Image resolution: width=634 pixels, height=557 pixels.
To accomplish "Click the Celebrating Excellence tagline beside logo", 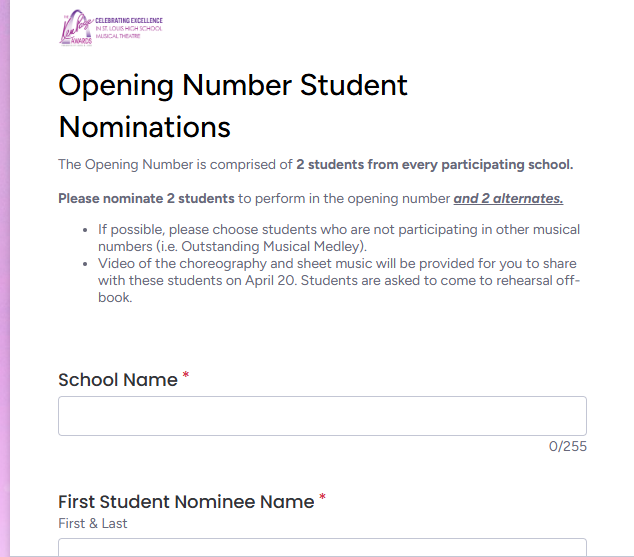I will tap(129, 28).
